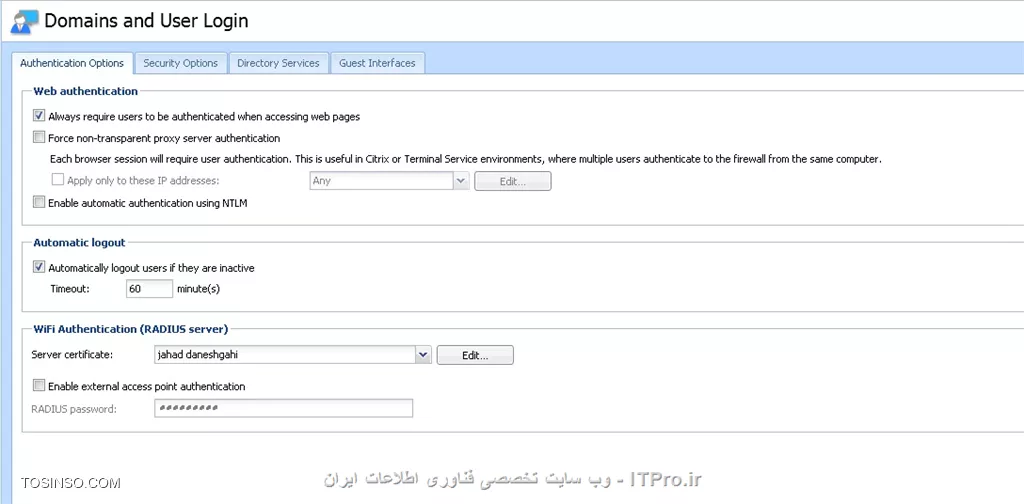The image size is (1024, 504).
Task: Click Edit button next to Server certificate
Action: pyautogui.click(x=475, y=355)
